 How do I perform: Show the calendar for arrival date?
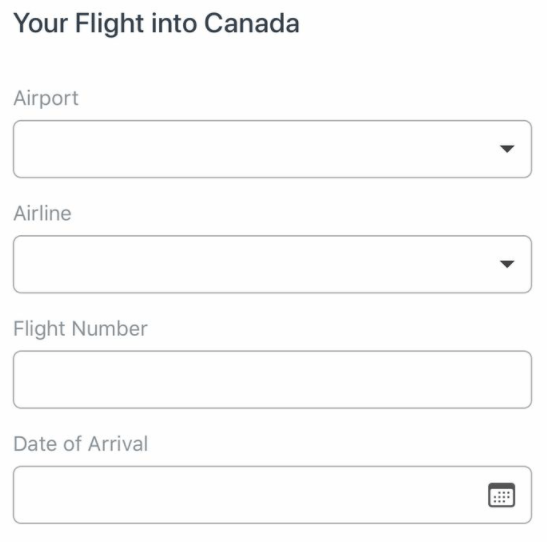click(x=501, y=495)
